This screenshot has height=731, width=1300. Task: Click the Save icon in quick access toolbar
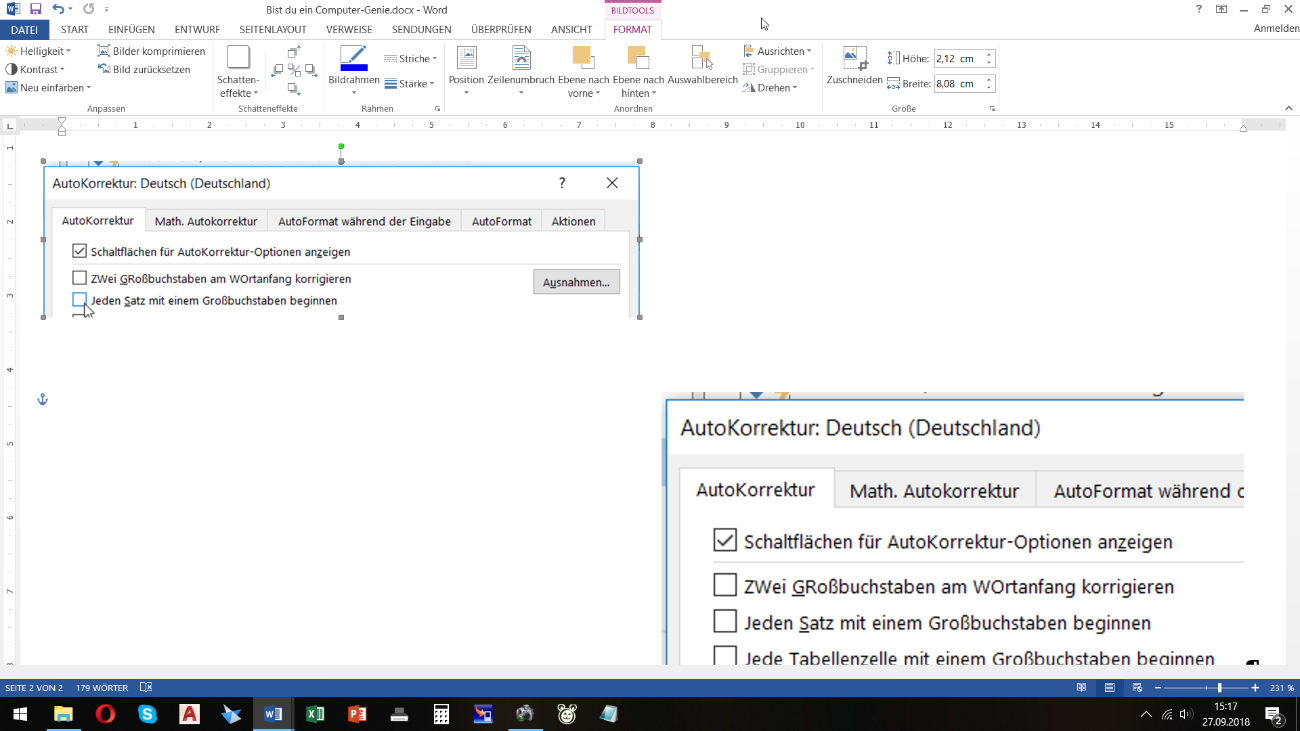pyautogui.click(x=35, y=9)
